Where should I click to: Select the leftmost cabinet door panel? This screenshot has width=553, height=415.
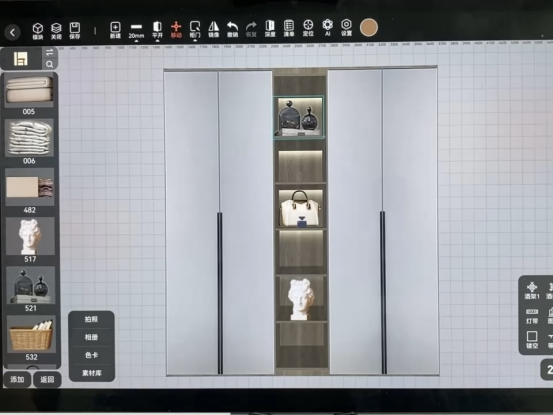192,223
